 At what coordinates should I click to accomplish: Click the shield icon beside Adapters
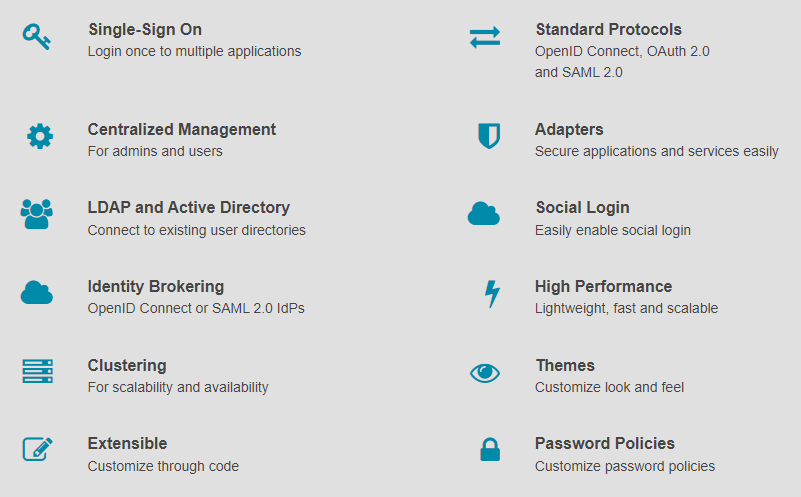pos(489,136)
